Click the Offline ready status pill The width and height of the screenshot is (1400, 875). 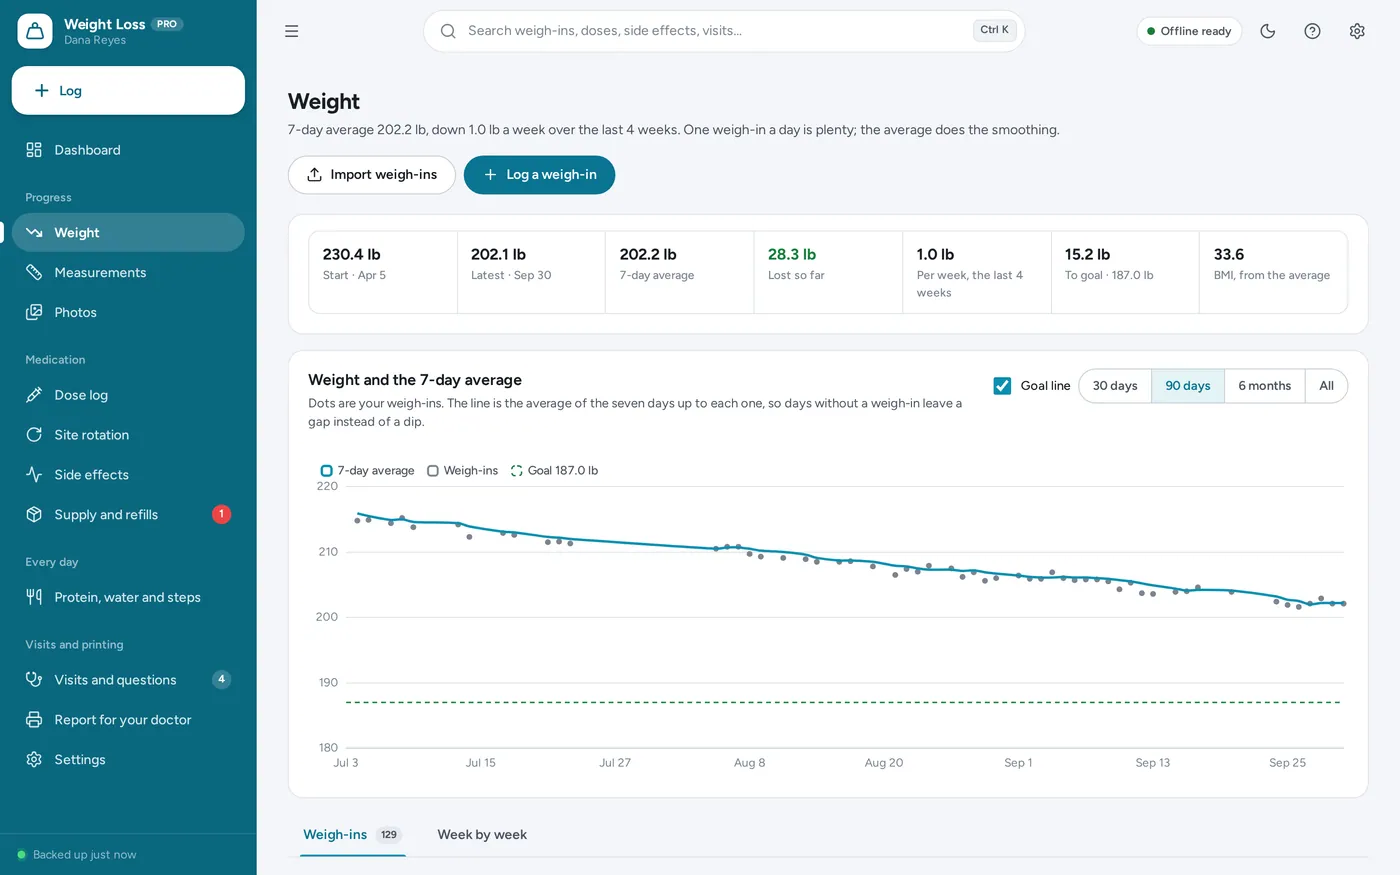coord(1189,31)
